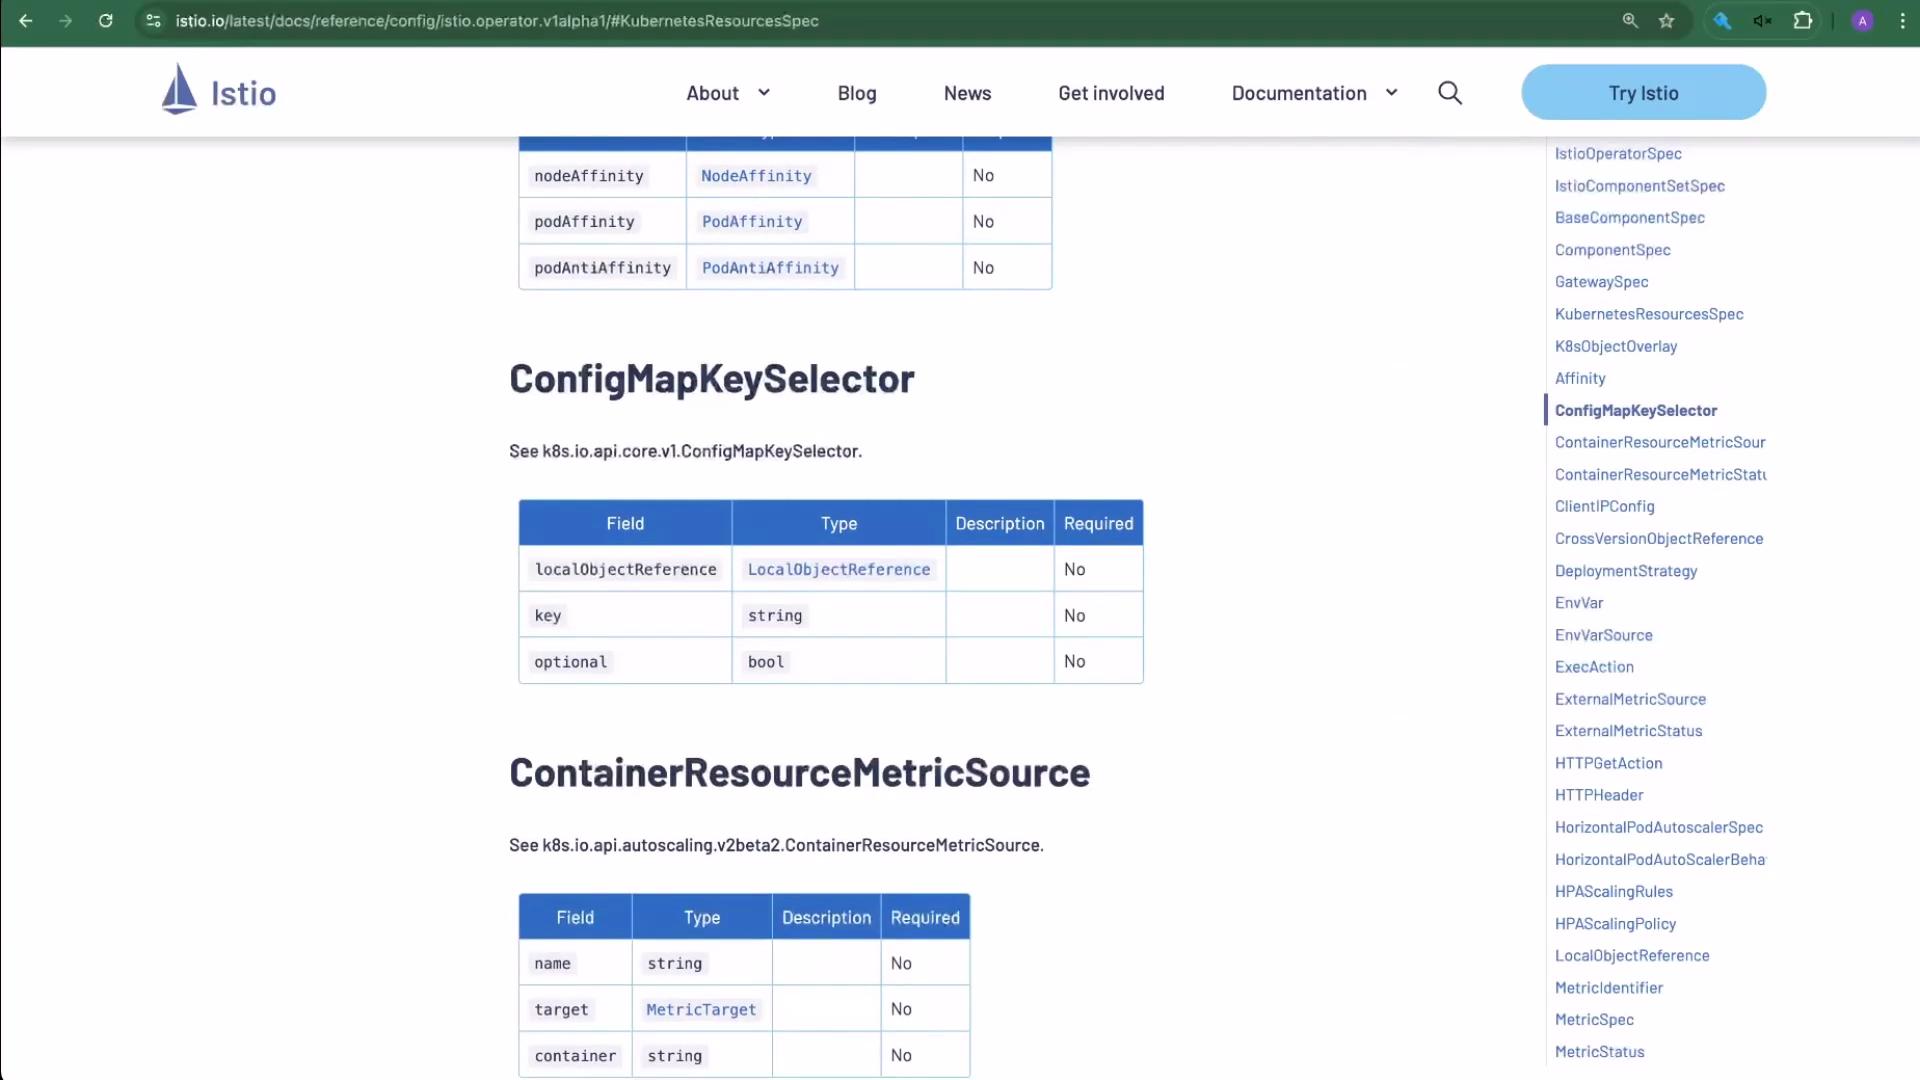Open the Extensions puzzle icon
This screenshot has height=1080, width=1920.
[1802, 20]
